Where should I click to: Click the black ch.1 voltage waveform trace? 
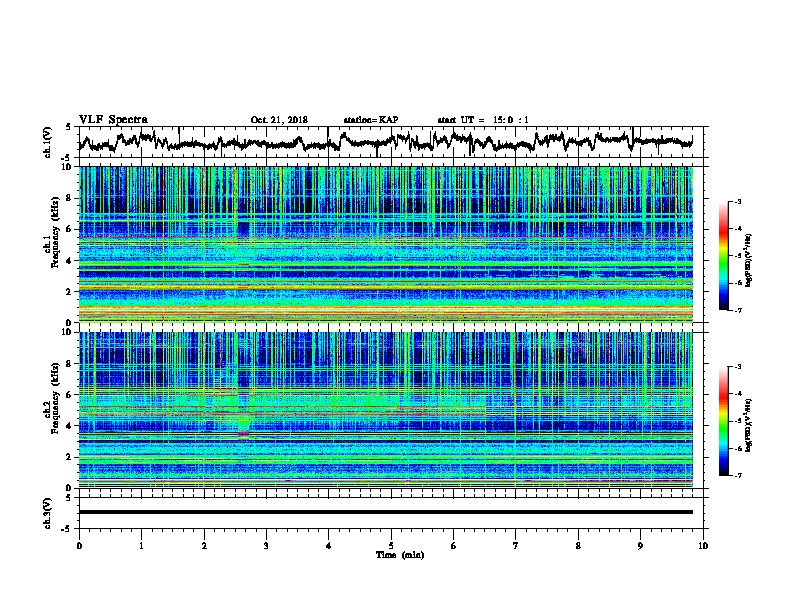click(385, 141)
